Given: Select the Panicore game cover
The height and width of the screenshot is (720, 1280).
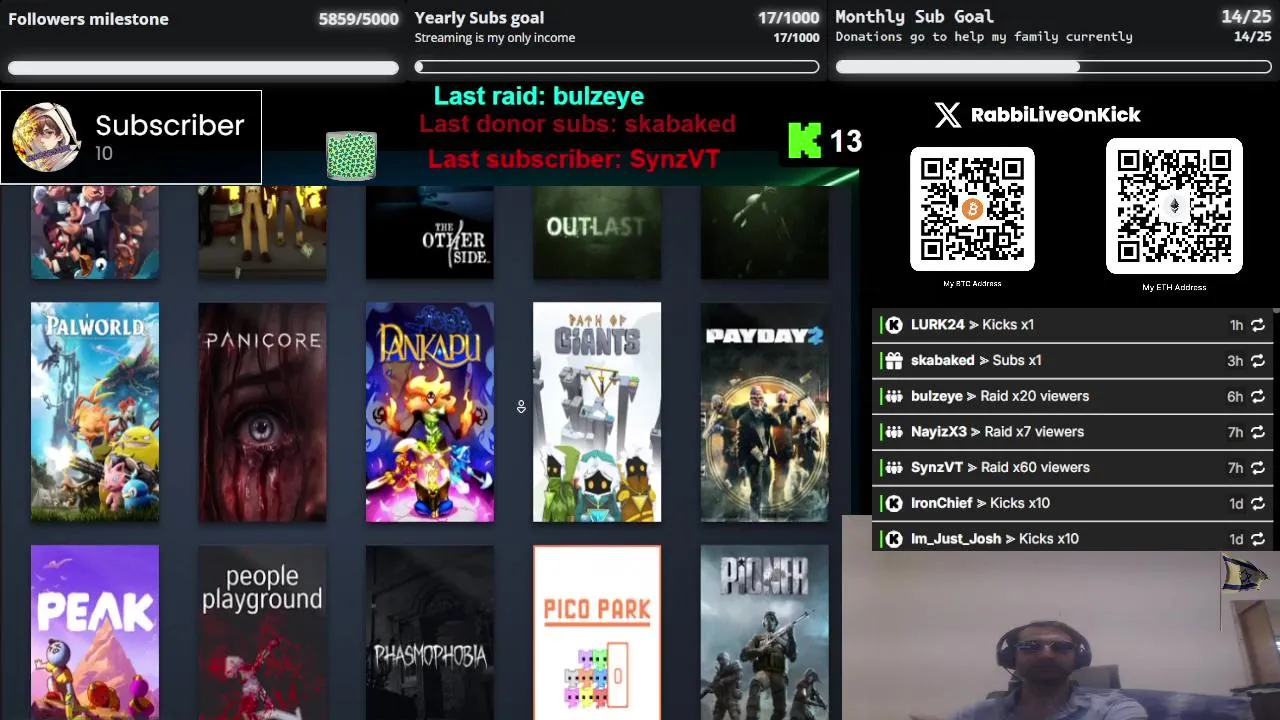Looking at the screenshot, I should pyautogui.click(x=262, y=412).
